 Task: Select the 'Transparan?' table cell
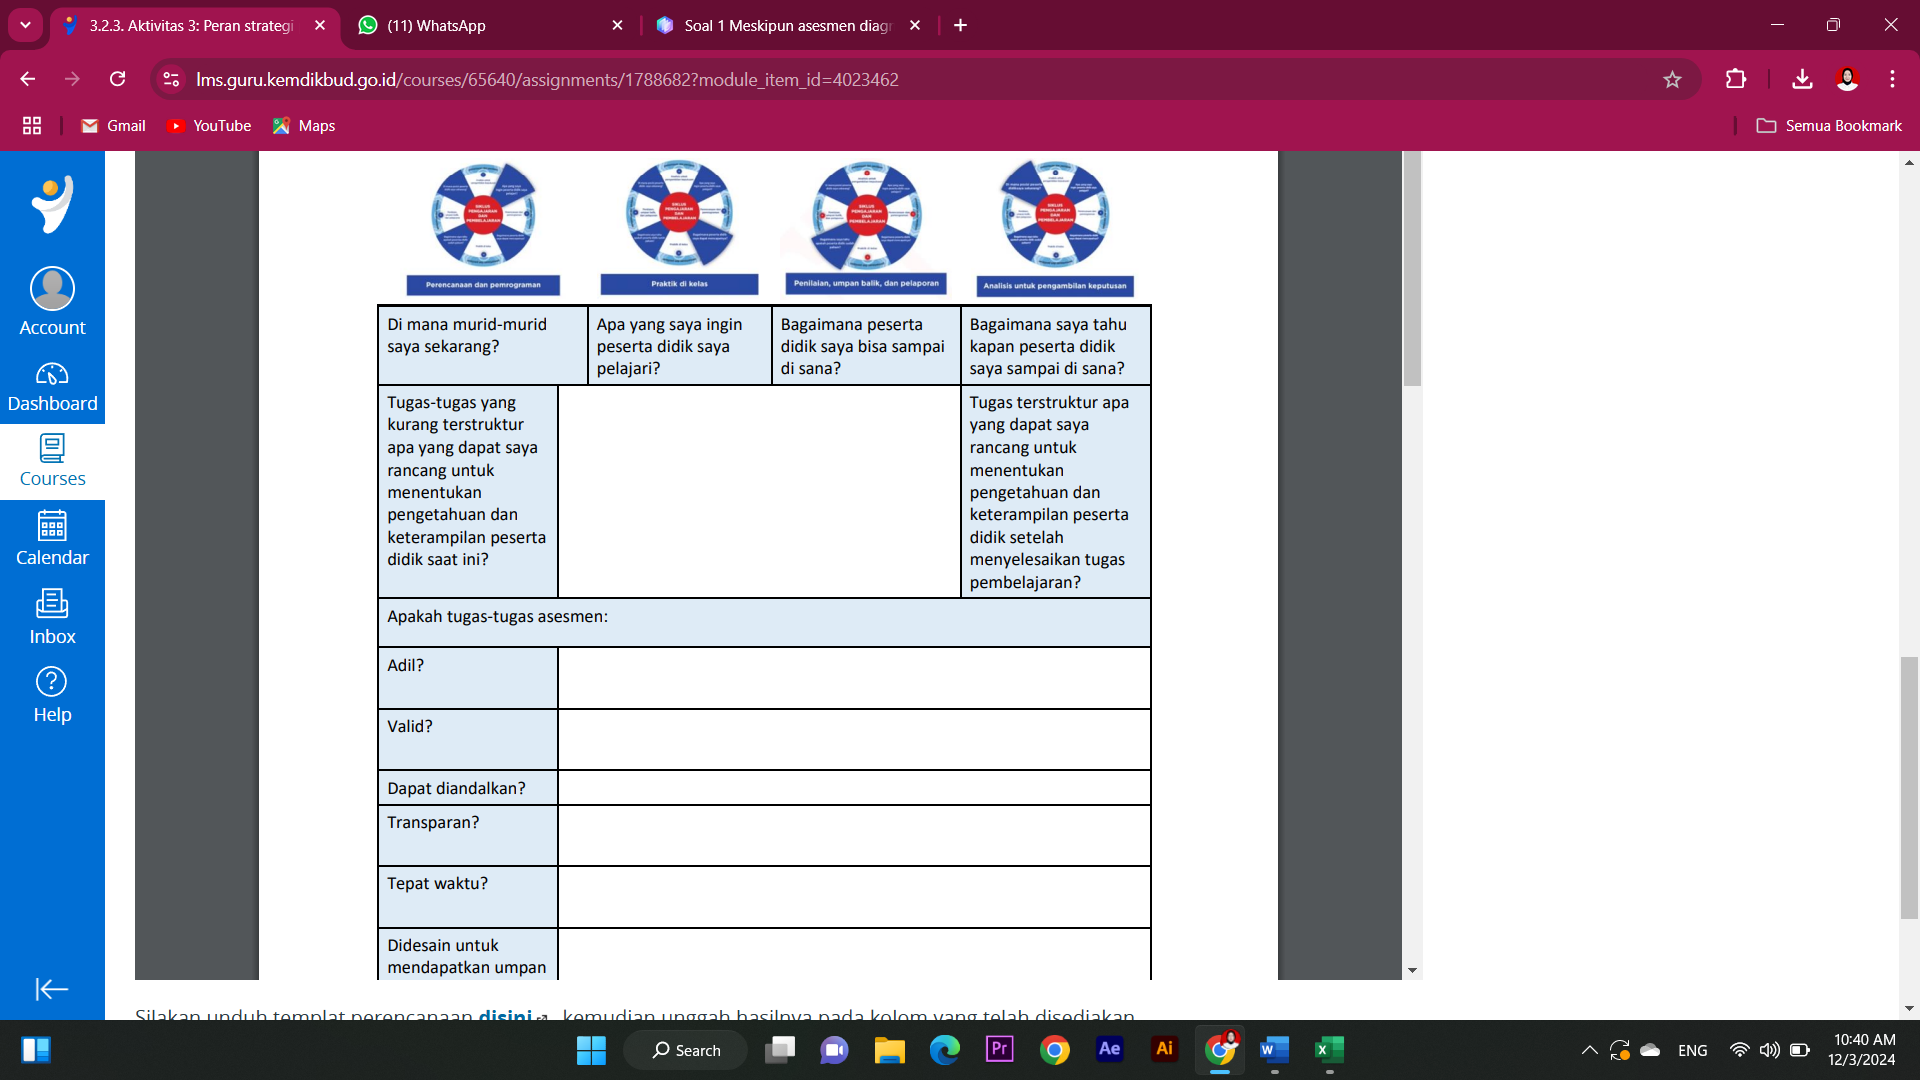[x=467, y=835]
